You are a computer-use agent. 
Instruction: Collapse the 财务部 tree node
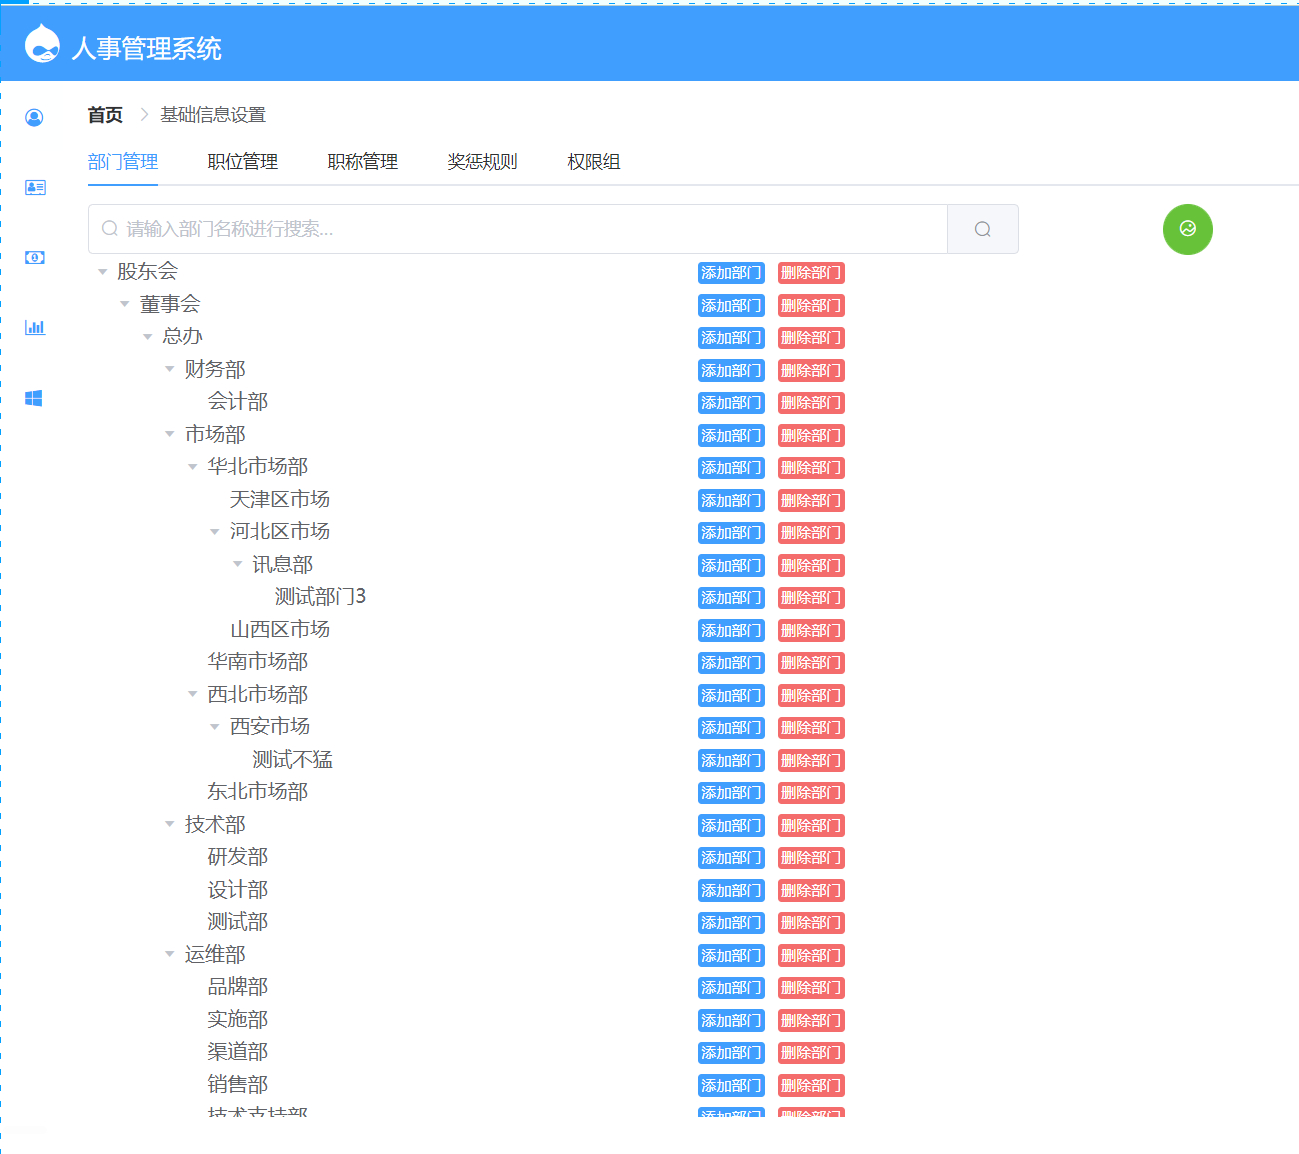pyautogui.click(x=170, y=369)
